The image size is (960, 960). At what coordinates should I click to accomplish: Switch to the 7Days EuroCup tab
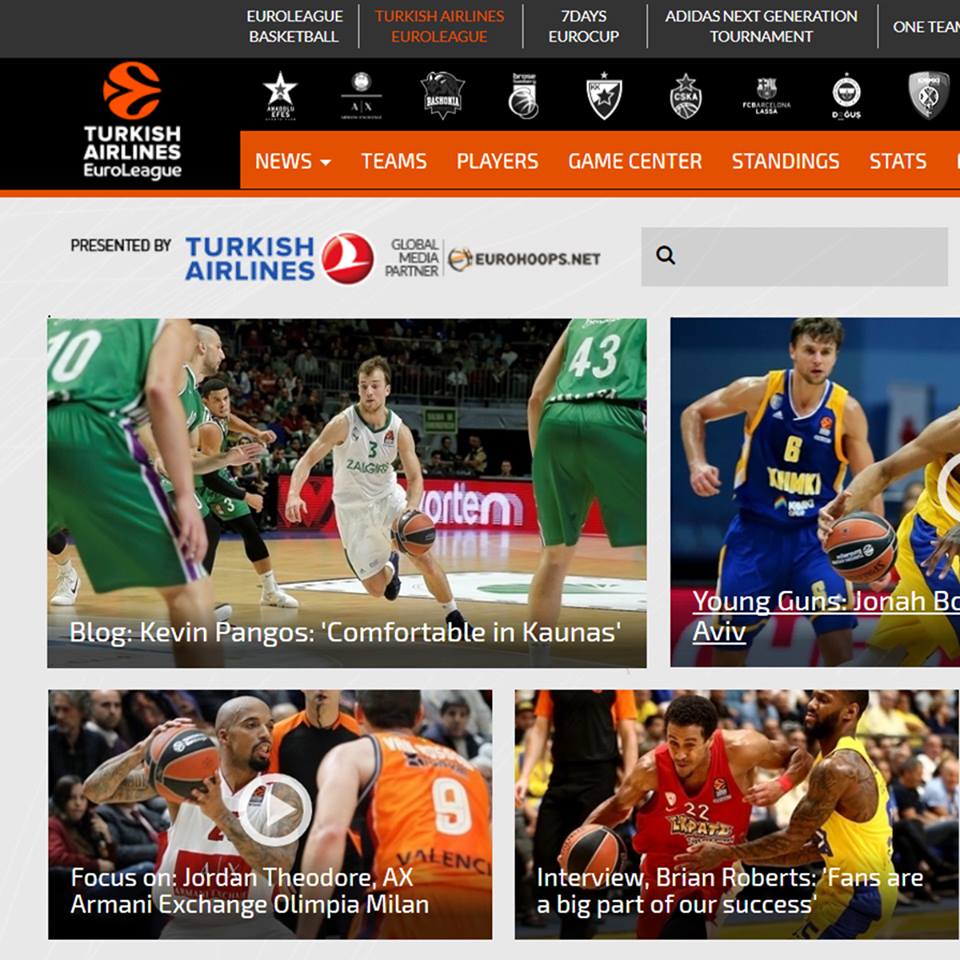(583, 26)
